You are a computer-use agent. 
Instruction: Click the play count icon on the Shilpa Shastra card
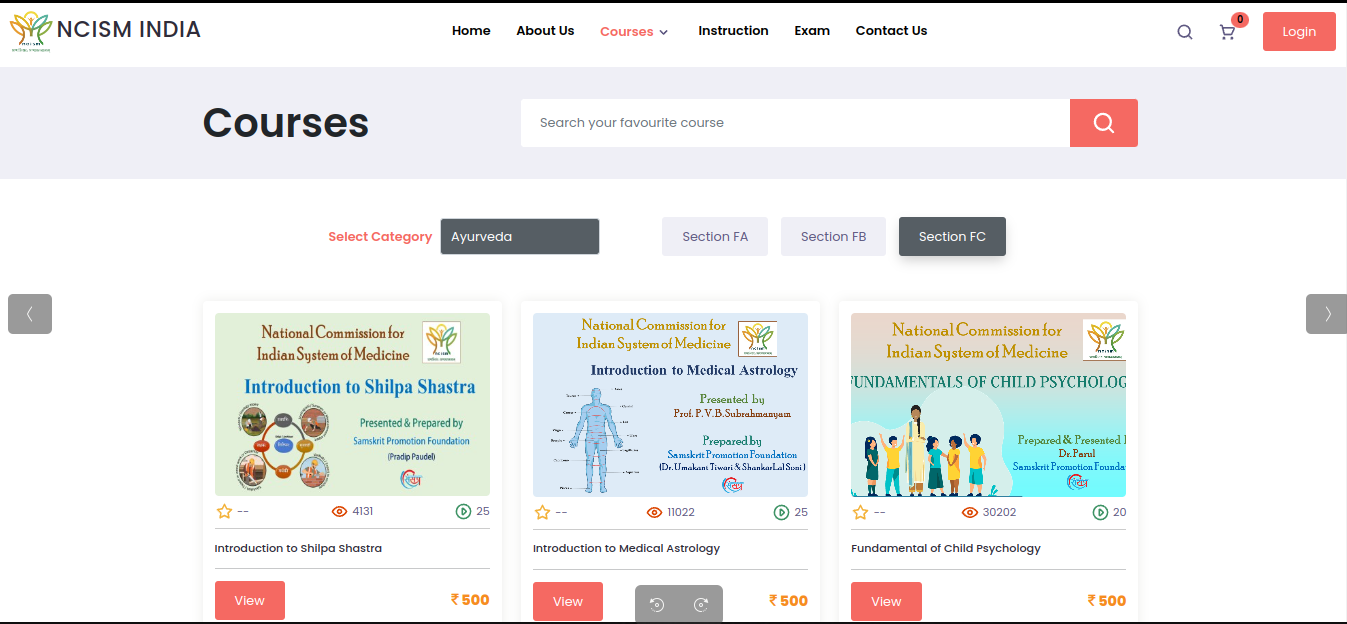[463, 511]
